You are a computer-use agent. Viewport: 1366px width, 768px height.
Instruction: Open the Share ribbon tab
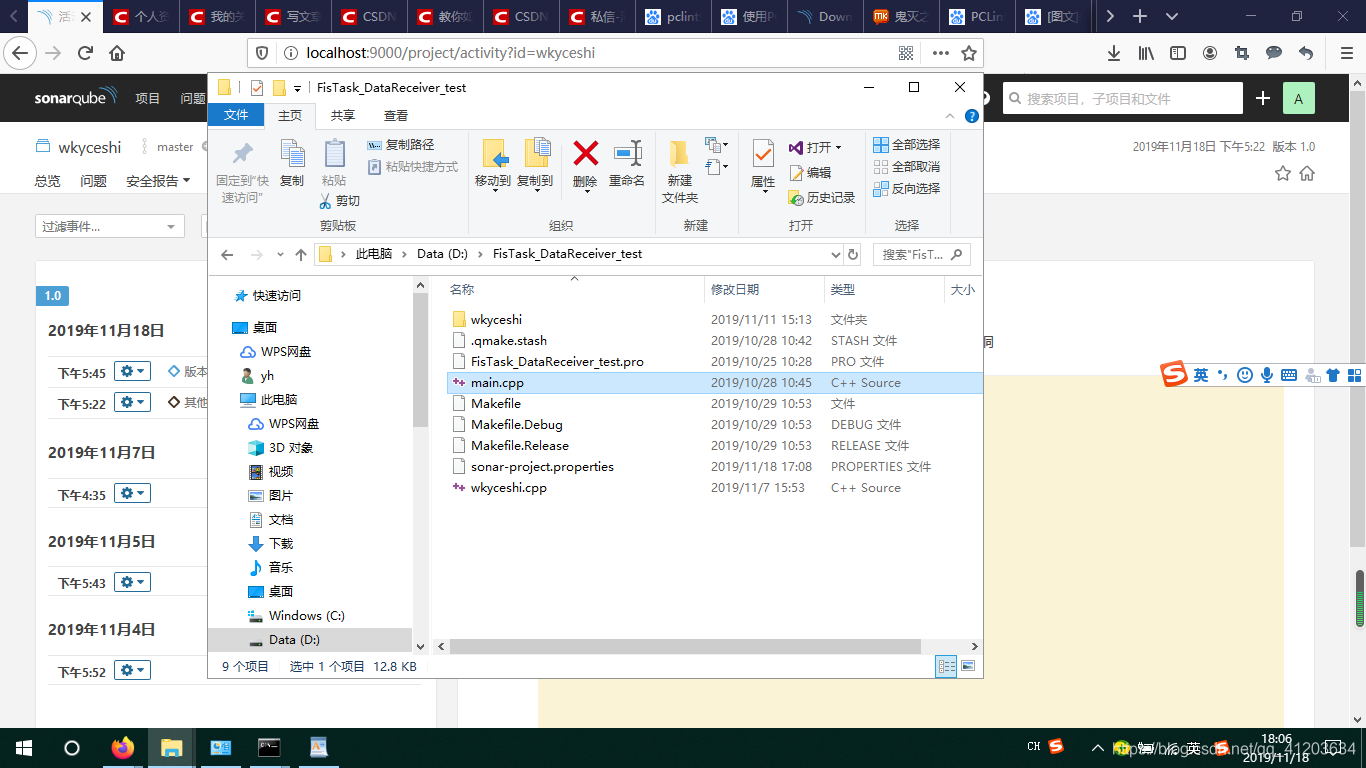tap(343, 116)
